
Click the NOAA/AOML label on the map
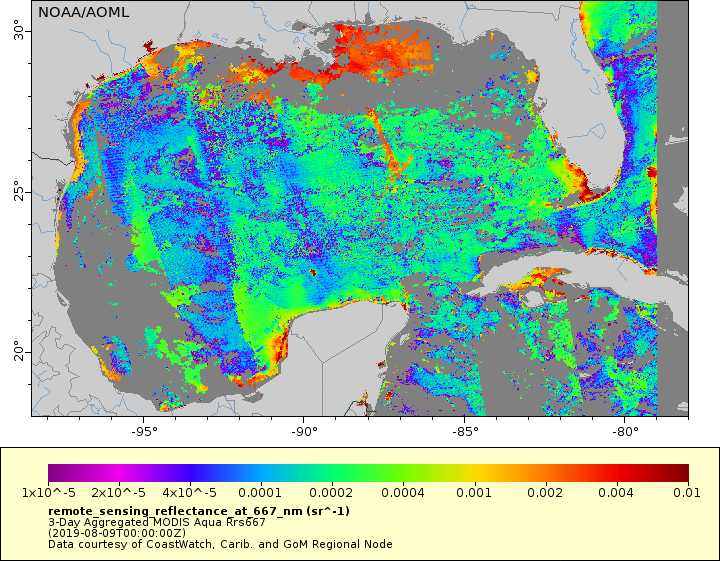coord(83,12)
